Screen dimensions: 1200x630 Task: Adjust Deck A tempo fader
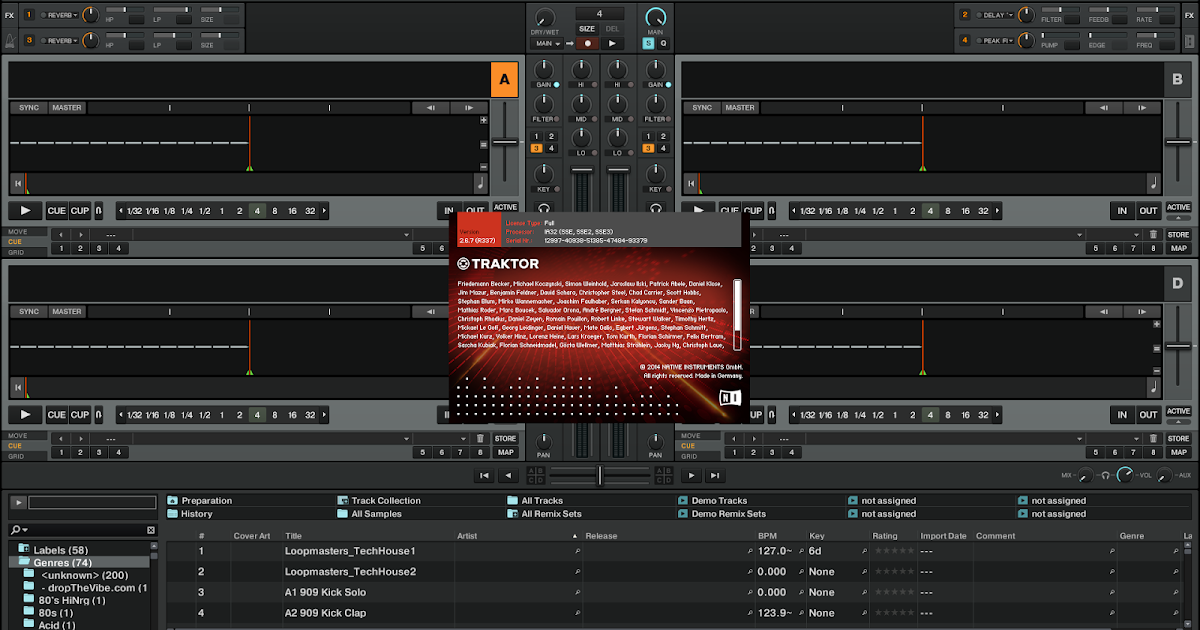click(x=505, y=143)
